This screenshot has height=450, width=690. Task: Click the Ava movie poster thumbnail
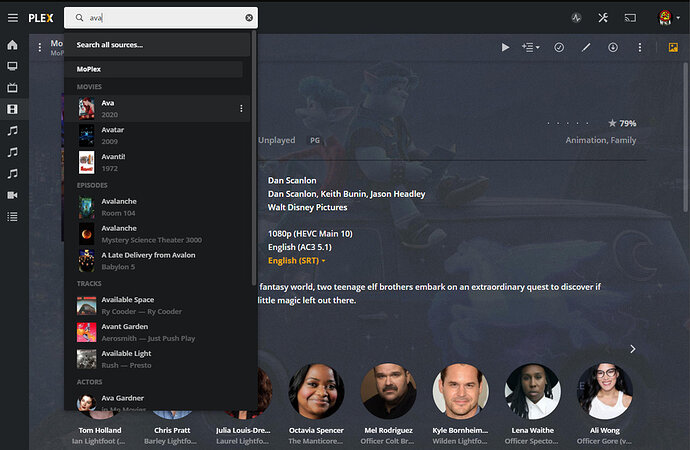[x=87, y=109]
